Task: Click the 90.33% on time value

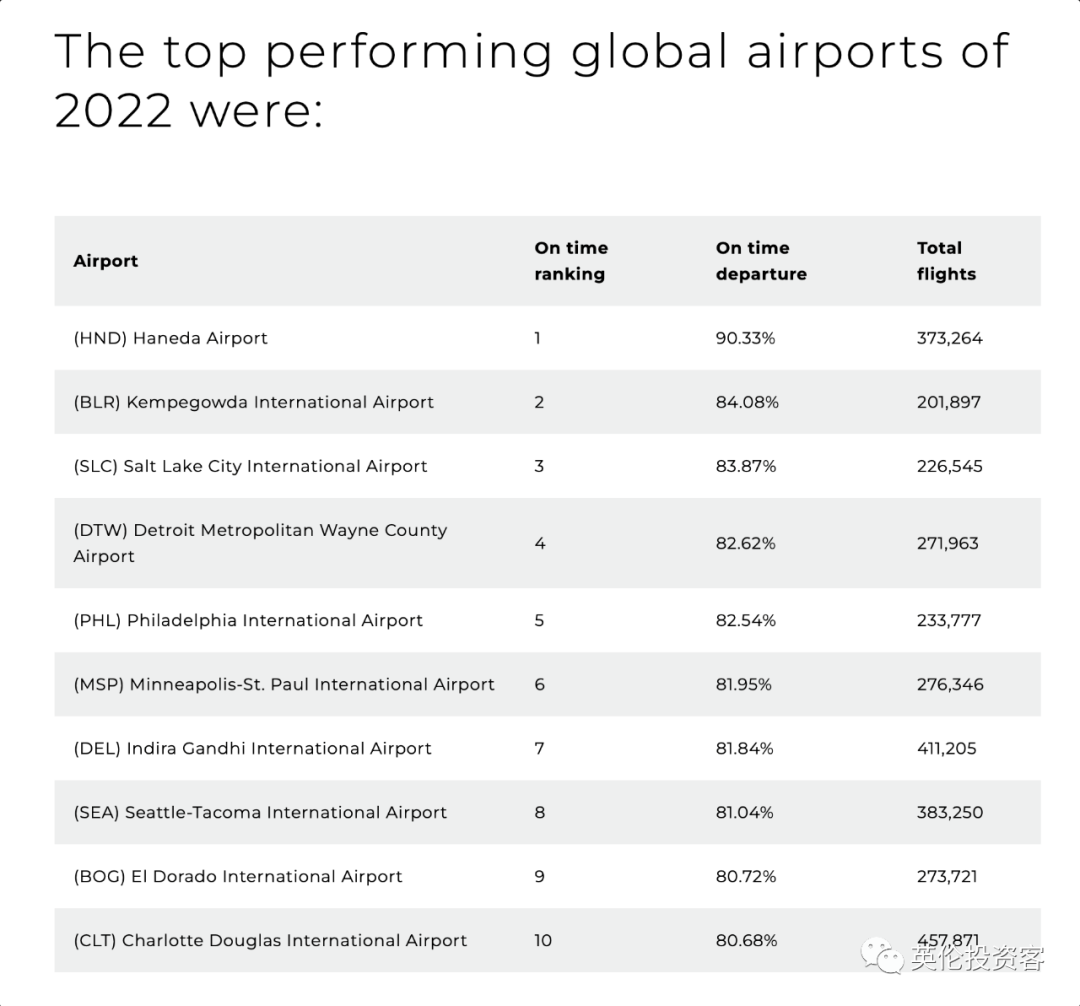Action: (745, 338)
